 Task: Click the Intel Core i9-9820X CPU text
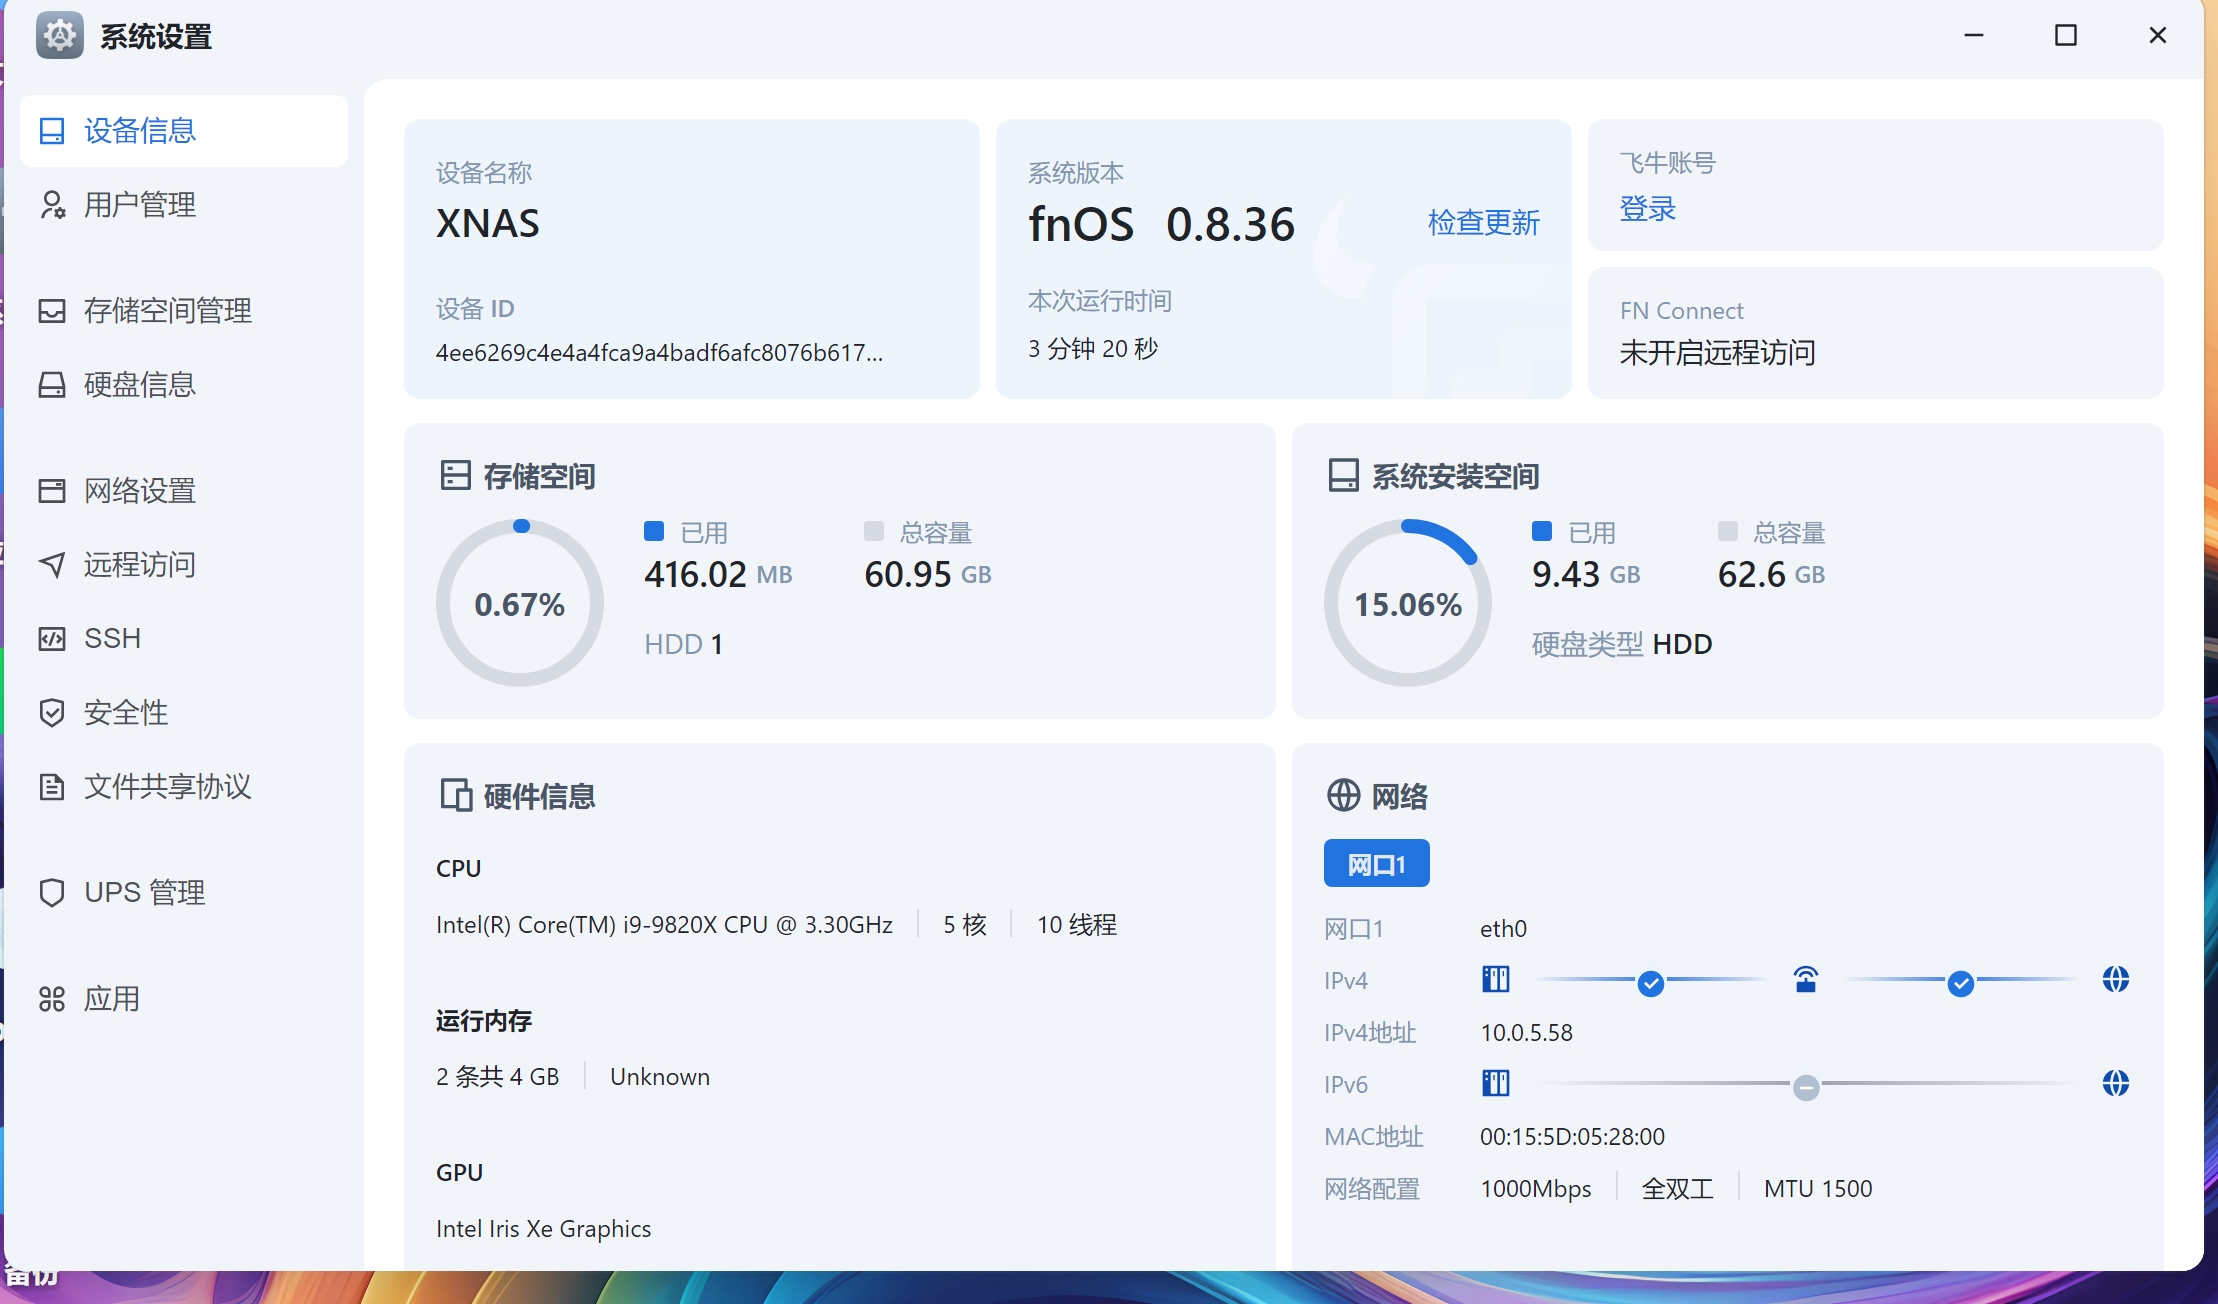tap(664, 925)
